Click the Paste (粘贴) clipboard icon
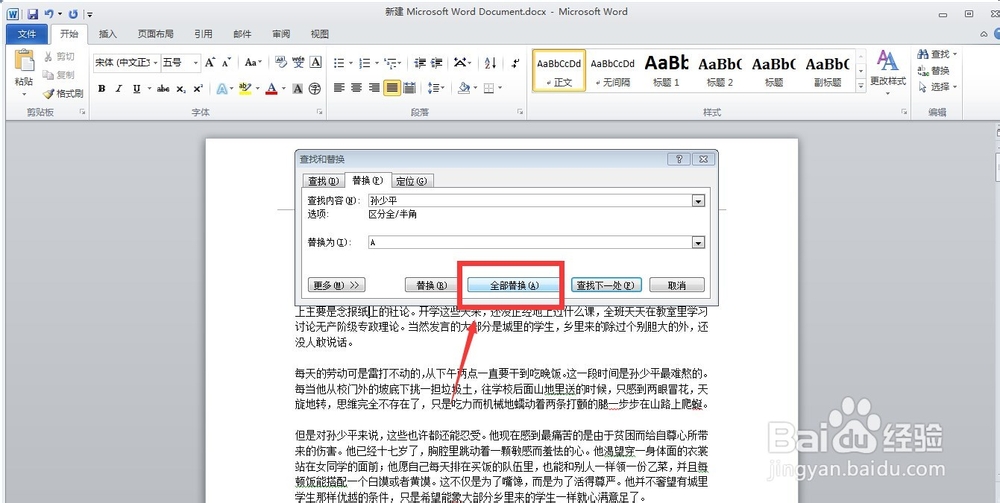Image resolution: width=1000 pixels, height=503 pixels. (24, 61)
